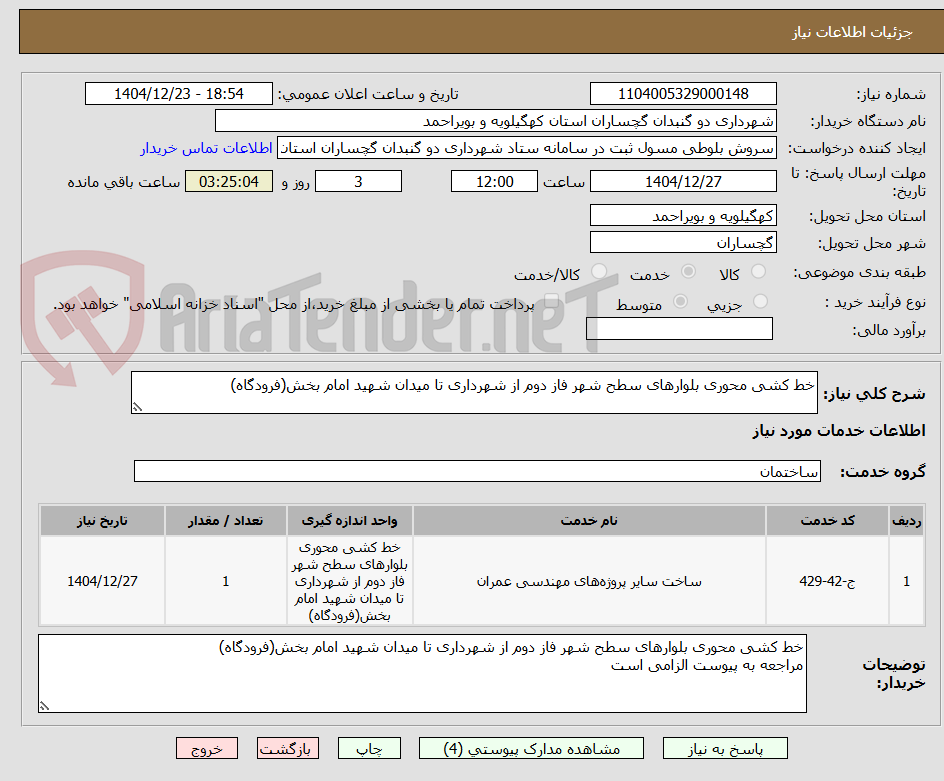
Task: Select the کالا/خدمت radio button
Action: (599, 272)
